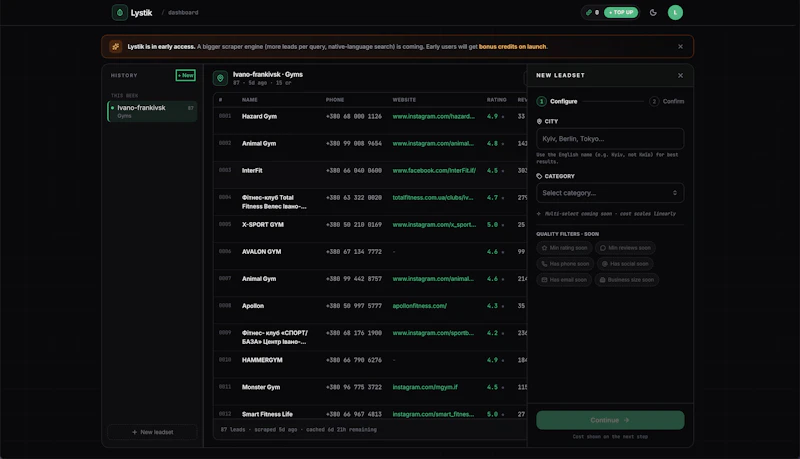Click phone number +380 96 775 3722
Screen dimensions: 800x459
point(354,387)
